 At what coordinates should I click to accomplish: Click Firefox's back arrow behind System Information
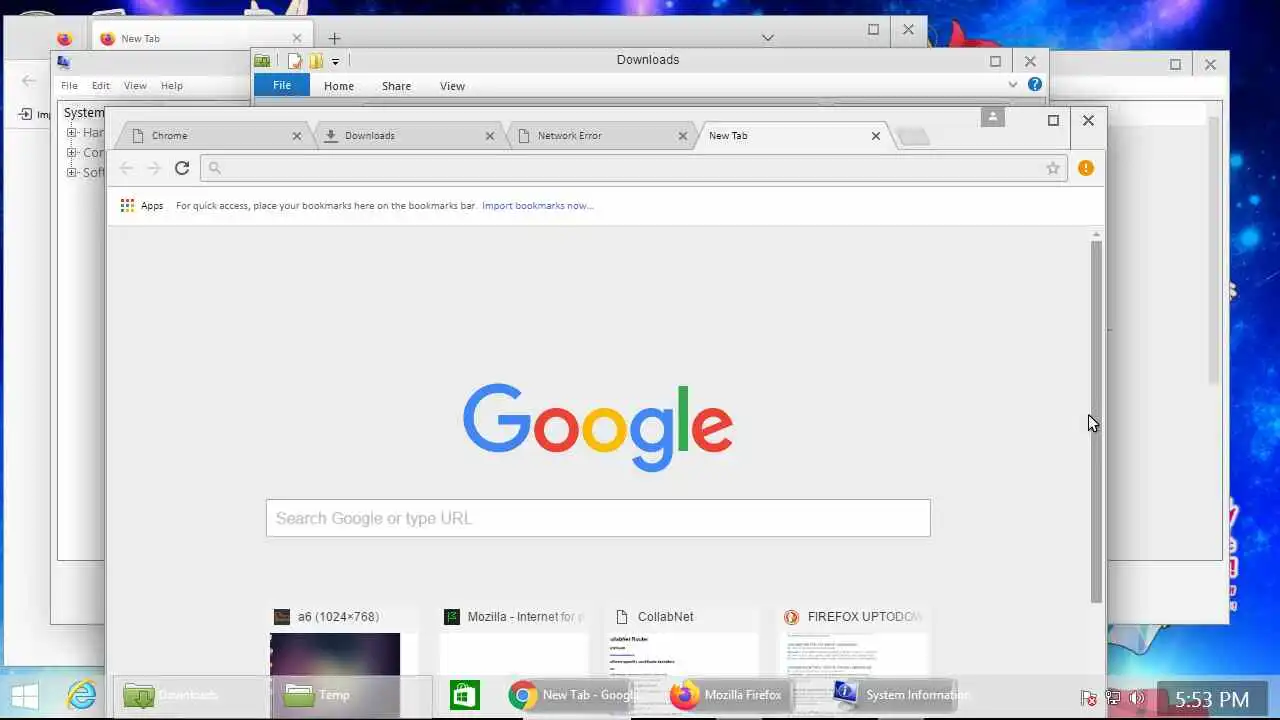[29, 81]
